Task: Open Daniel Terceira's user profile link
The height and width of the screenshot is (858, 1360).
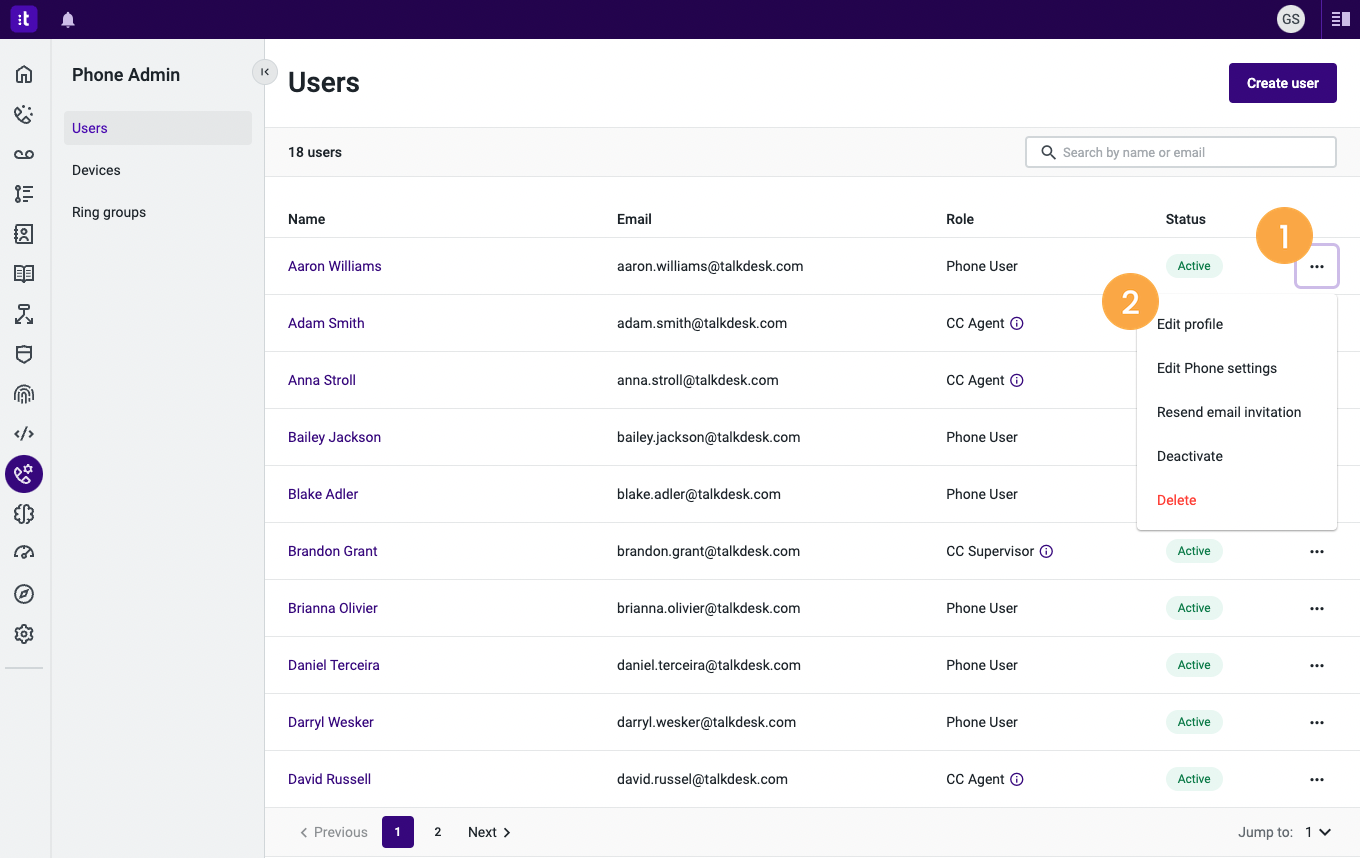Action: pyautogui.click(x=334, y=665)
